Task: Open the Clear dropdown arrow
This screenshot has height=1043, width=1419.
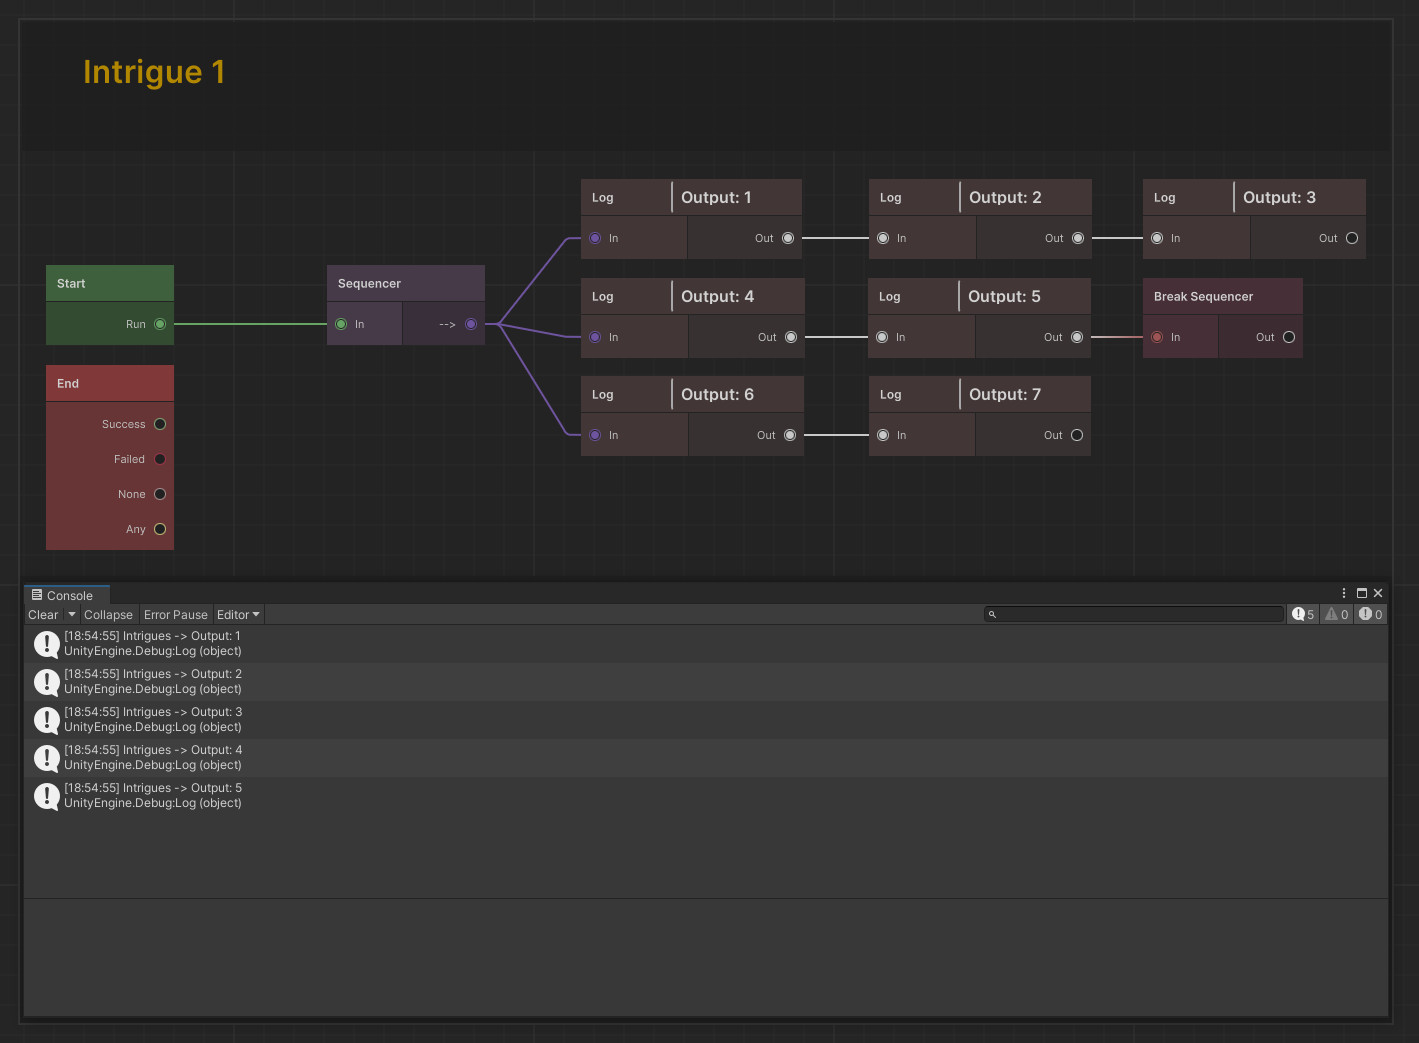Action: click(x=72, y=615)
